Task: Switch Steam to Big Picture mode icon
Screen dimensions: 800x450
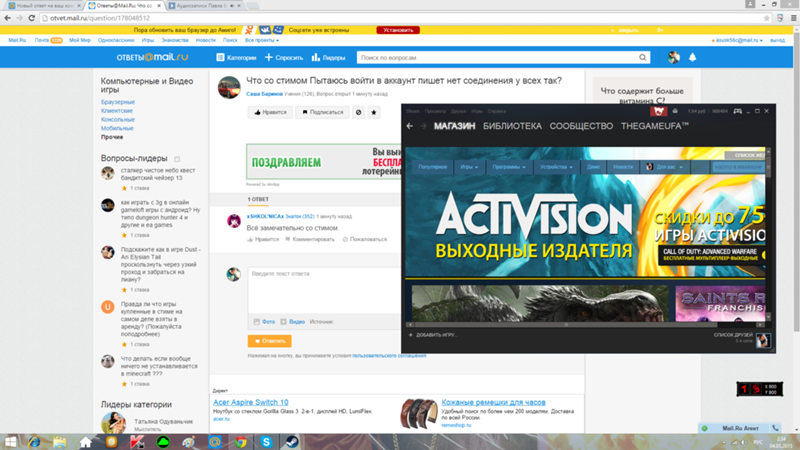Action: (738, 111)
